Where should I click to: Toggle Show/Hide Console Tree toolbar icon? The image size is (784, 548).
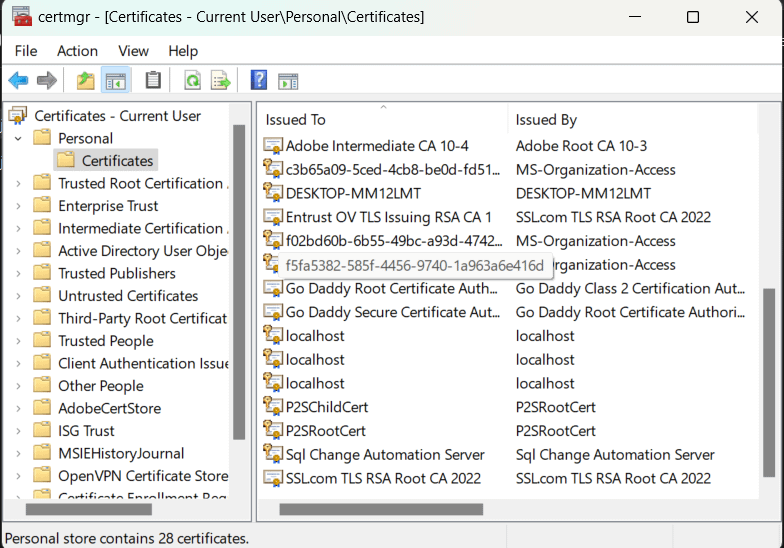116,81
